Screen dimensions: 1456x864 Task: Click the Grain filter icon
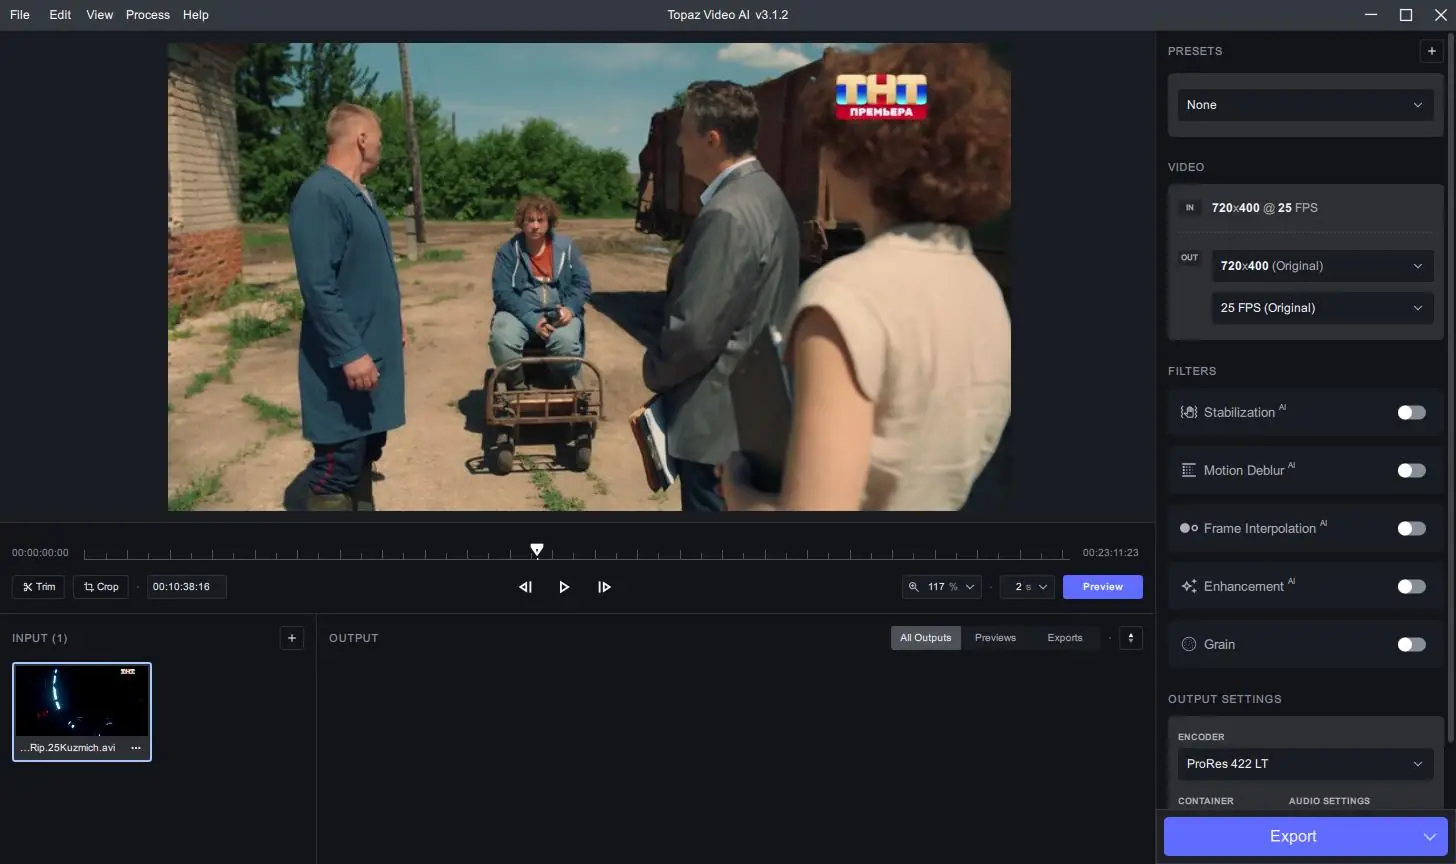click(x=1189, y=644)
